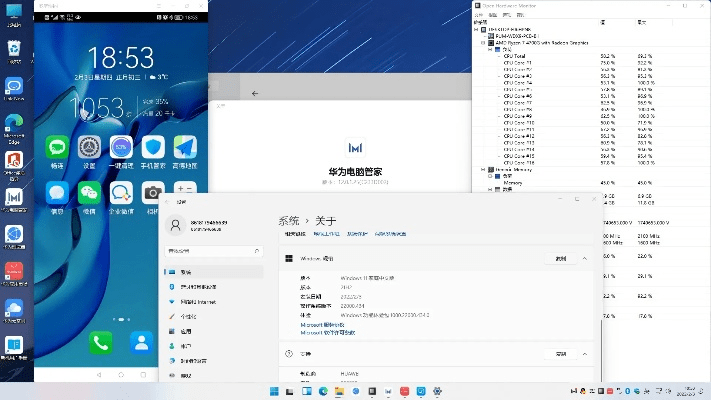Tap the phone Settings gear app icon

[x=88, y=148]
